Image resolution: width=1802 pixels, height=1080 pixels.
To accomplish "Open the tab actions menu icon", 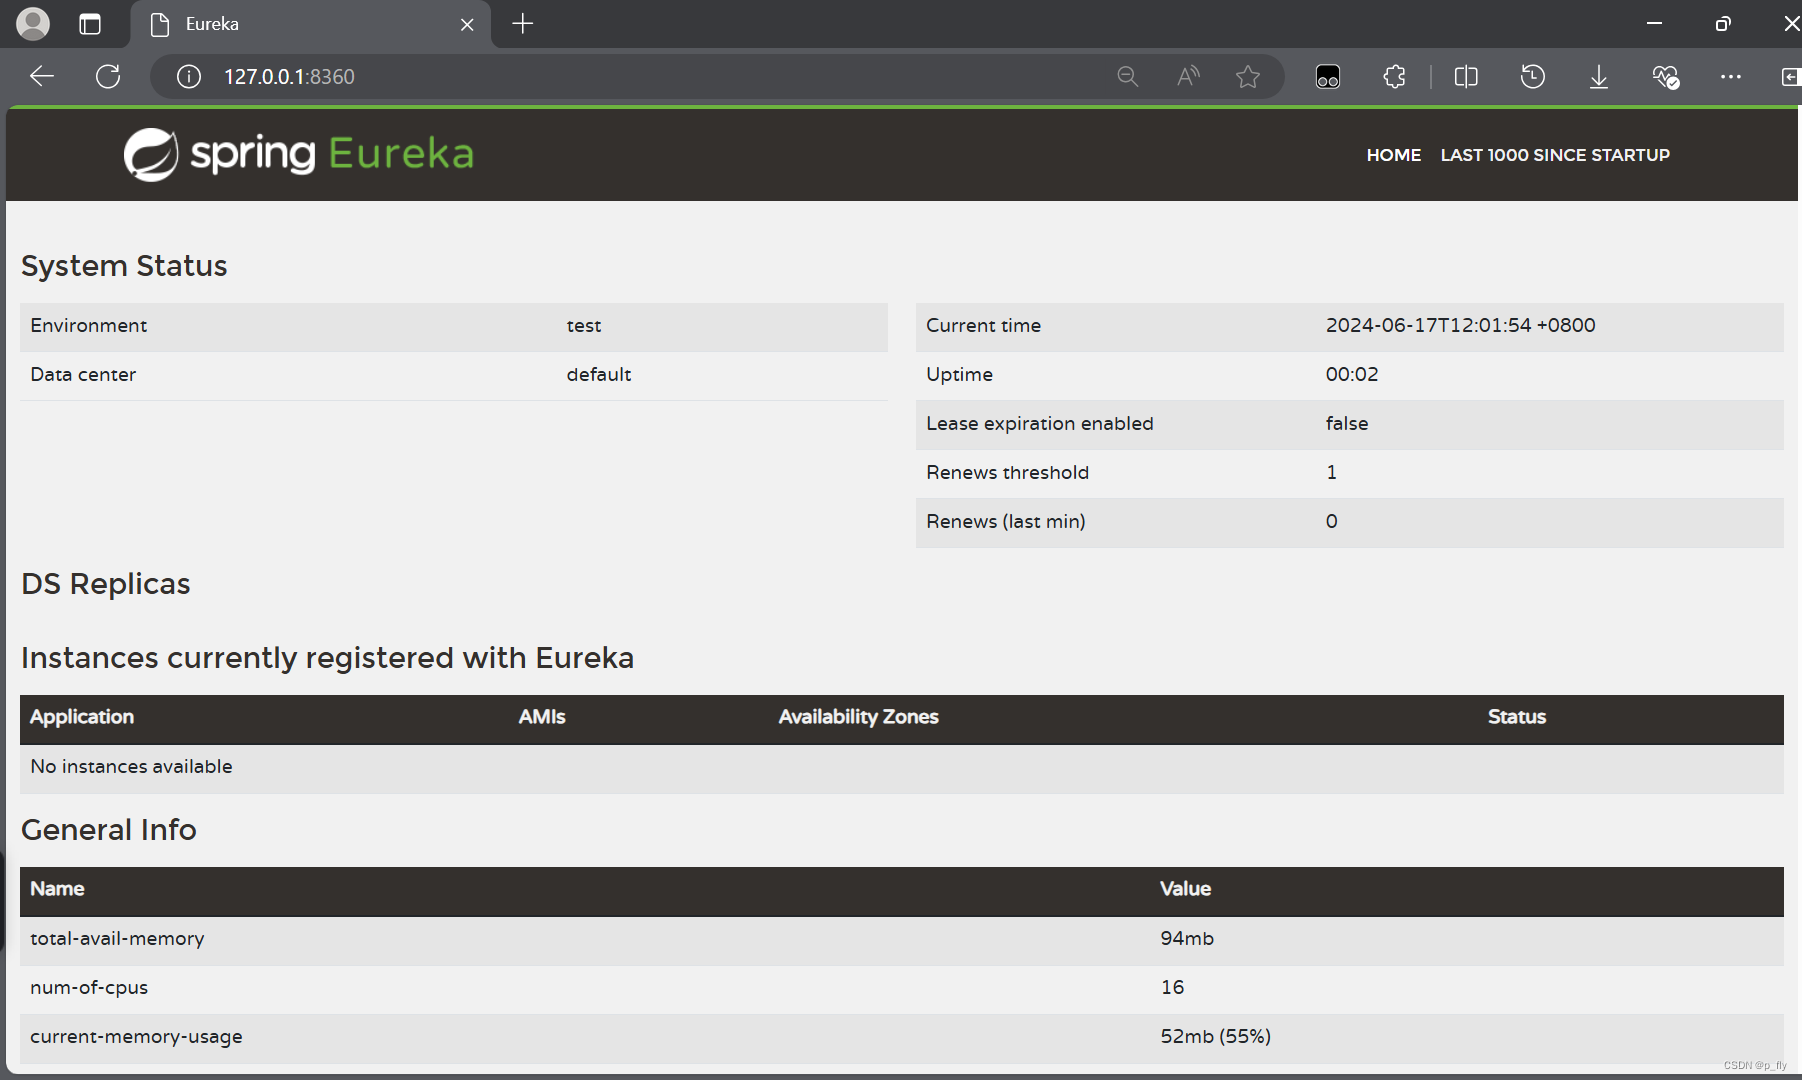I will [x=90, y=24].
